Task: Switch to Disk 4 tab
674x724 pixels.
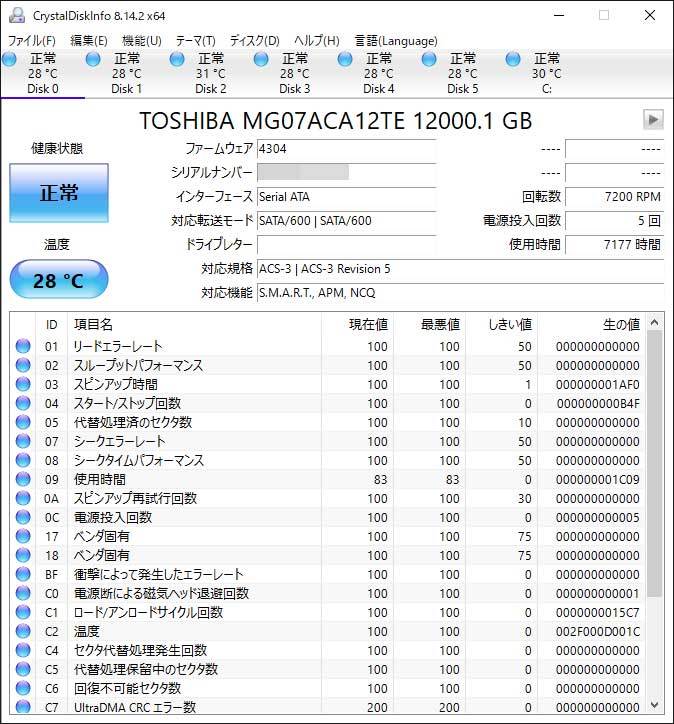Action: tap(379, 73)
